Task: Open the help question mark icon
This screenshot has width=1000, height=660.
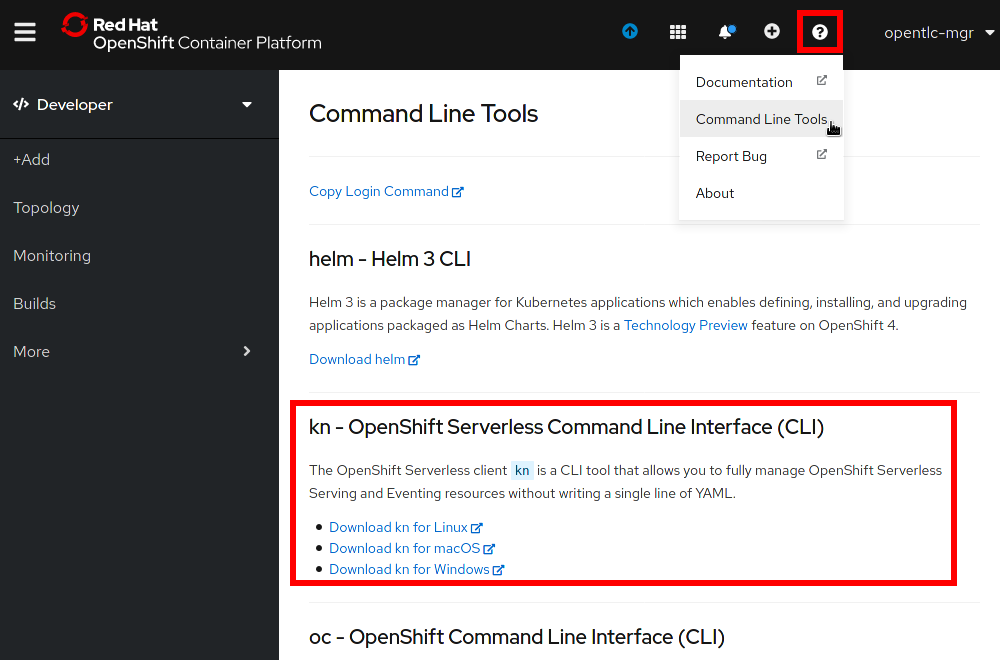Action: 820,32
